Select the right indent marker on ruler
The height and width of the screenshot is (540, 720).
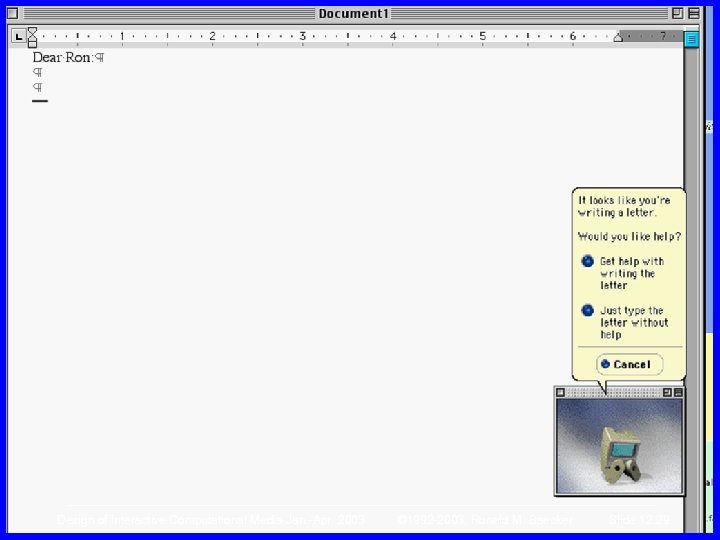(618, 38)
